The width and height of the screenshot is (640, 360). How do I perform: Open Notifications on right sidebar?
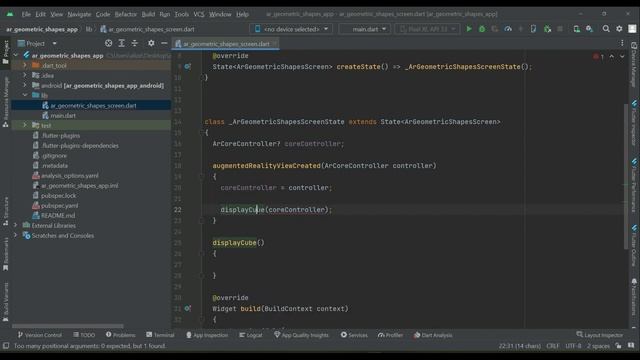[634, 297]
